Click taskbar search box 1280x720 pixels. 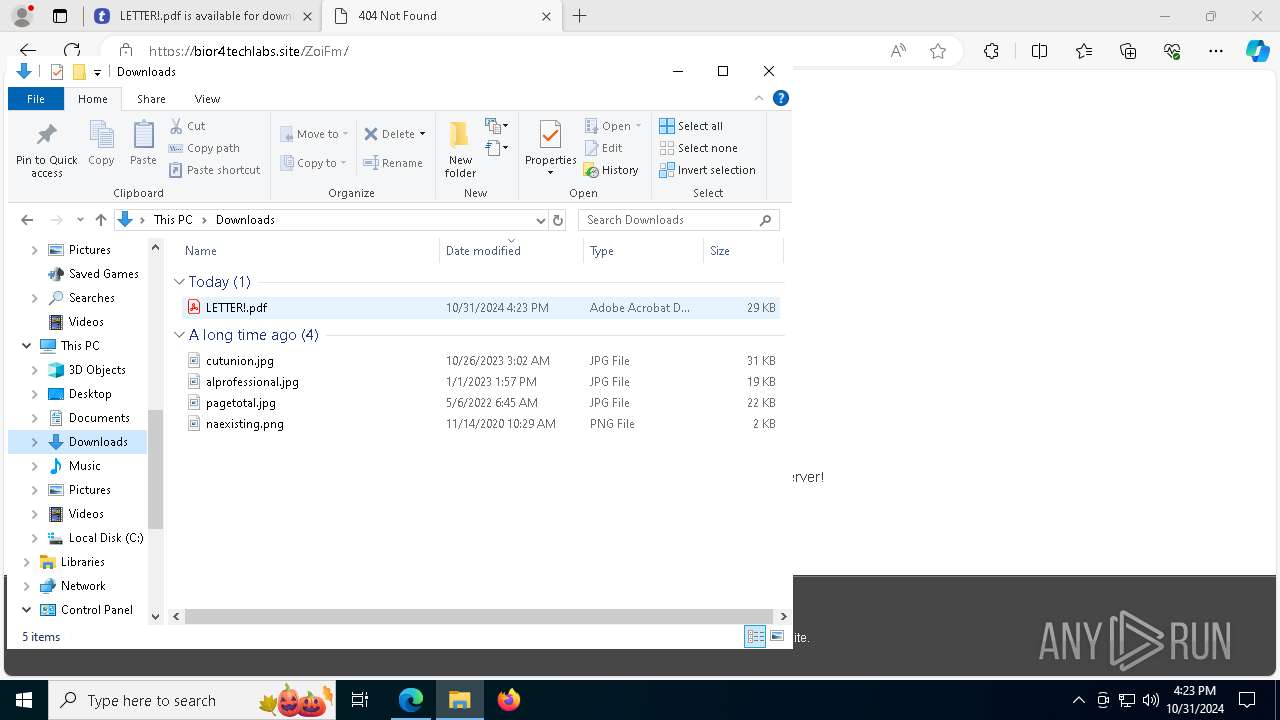point(192,700)
